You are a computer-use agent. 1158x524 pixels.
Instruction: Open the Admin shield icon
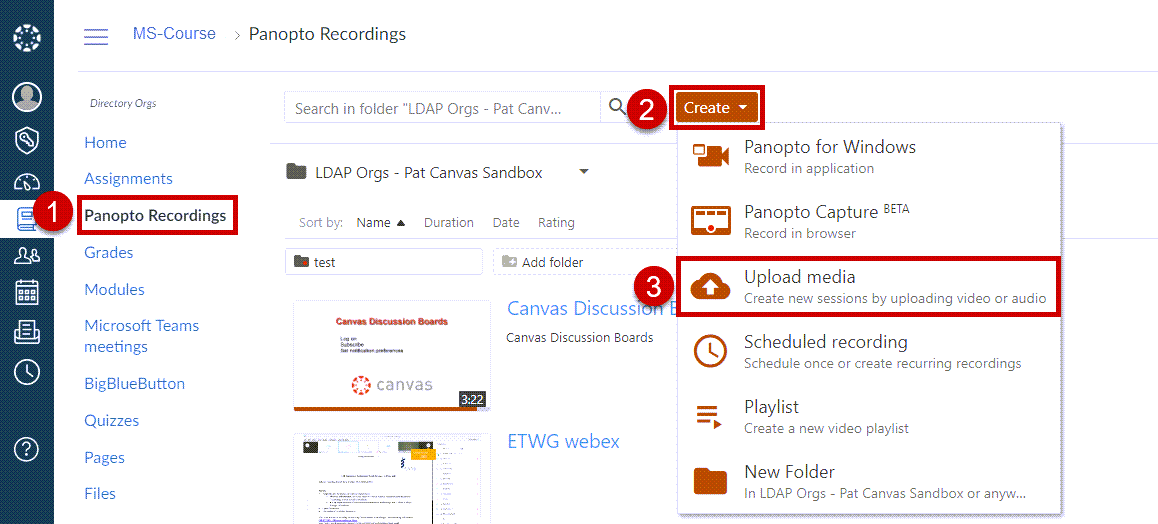(x=27, y=140)
